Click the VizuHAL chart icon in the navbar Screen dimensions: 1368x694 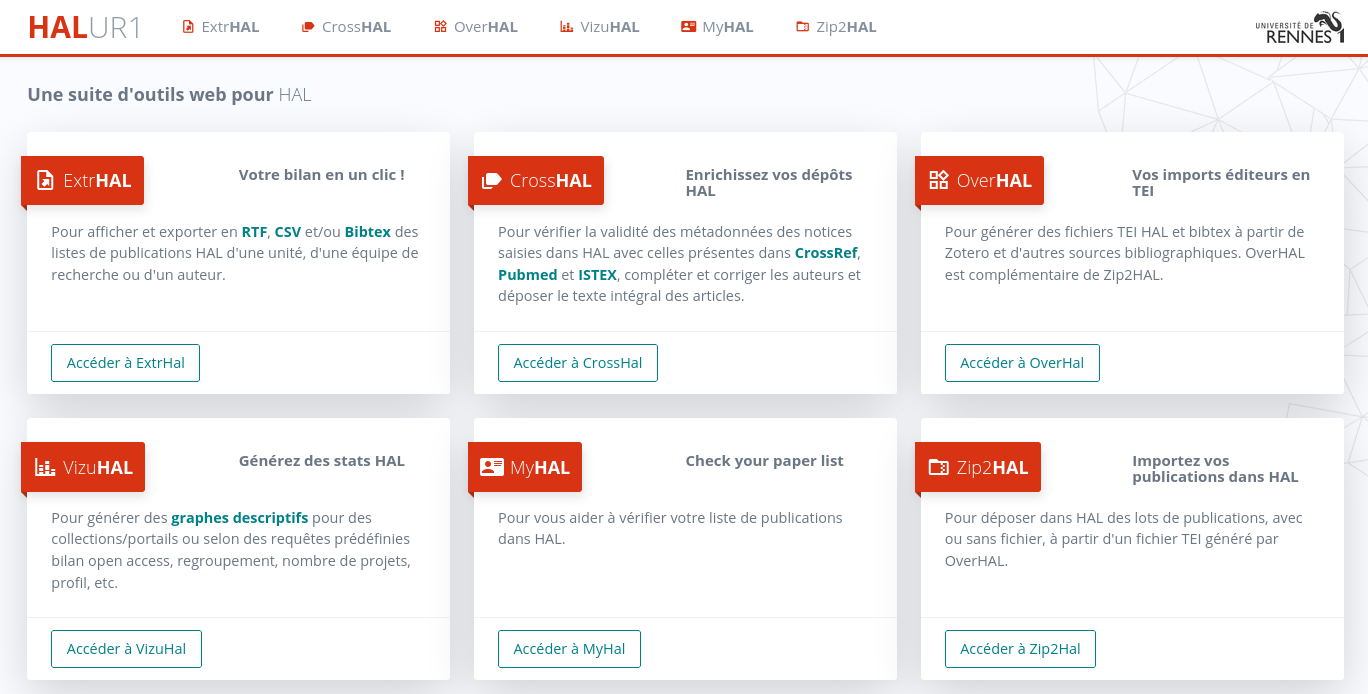pos(567,27)
